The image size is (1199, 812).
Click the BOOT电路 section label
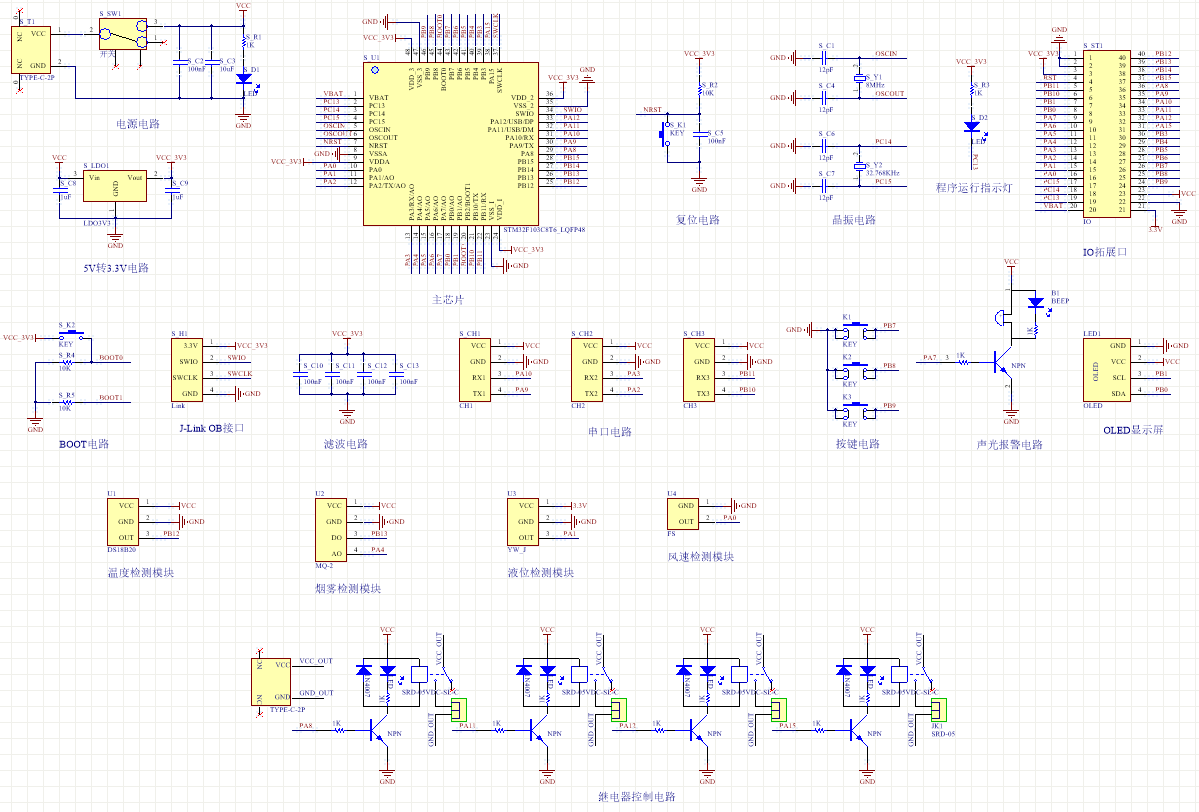pyautogui.click(x=84, y=443)
